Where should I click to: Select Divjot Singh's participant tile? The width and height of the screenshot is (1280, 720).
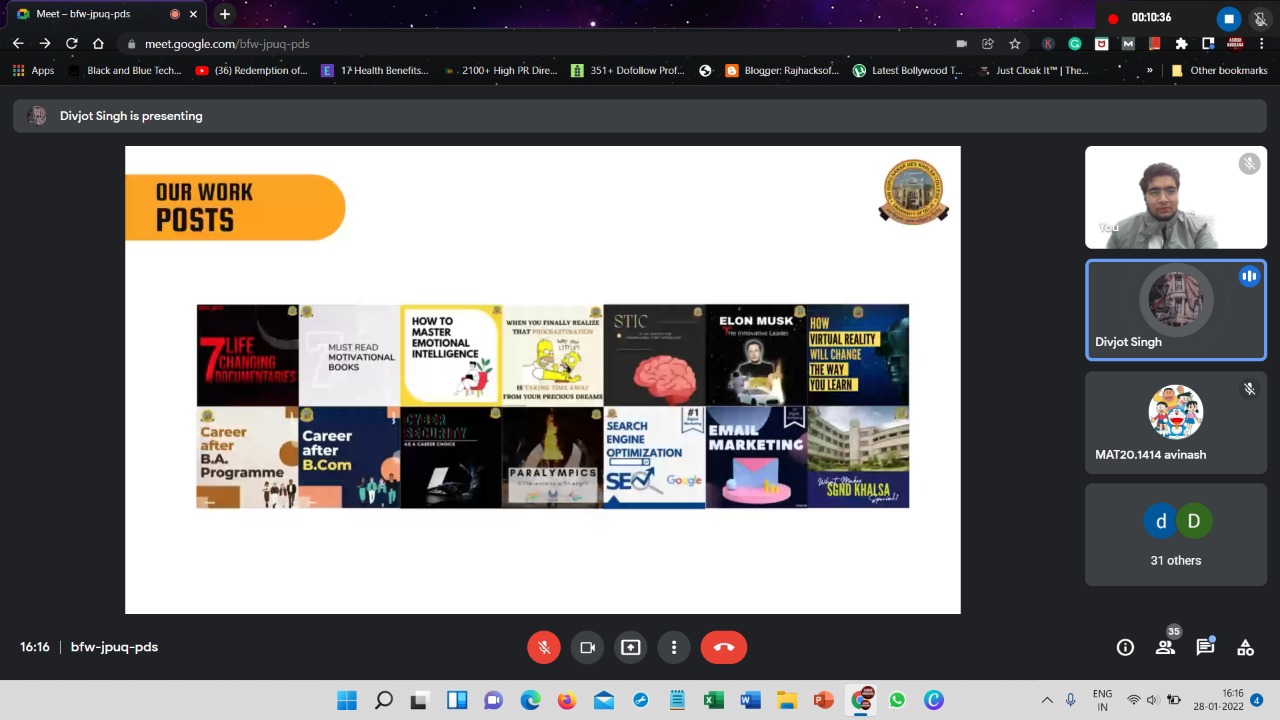pos(1175,310)
